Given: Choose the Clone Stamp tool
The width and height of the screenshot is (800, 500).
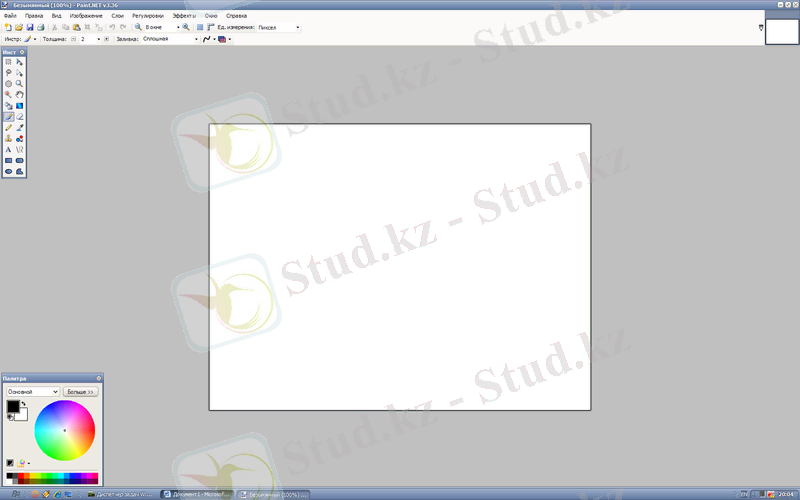Looking at the screenshot, I should 8,138.
